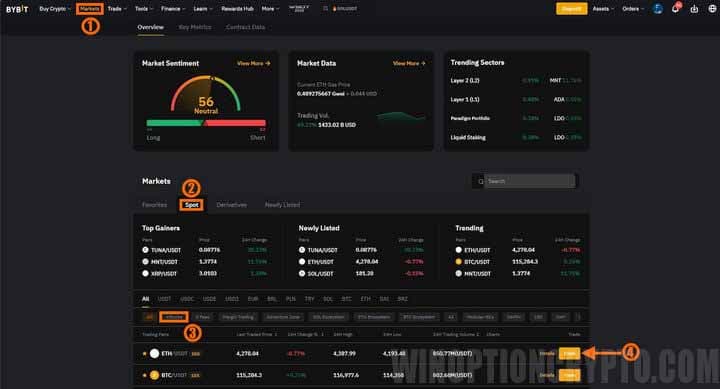Image resolution: width=720 pixels, height=389 pixels.
Task: Toggle the AI filter chip
Action: tap(451, 317)
